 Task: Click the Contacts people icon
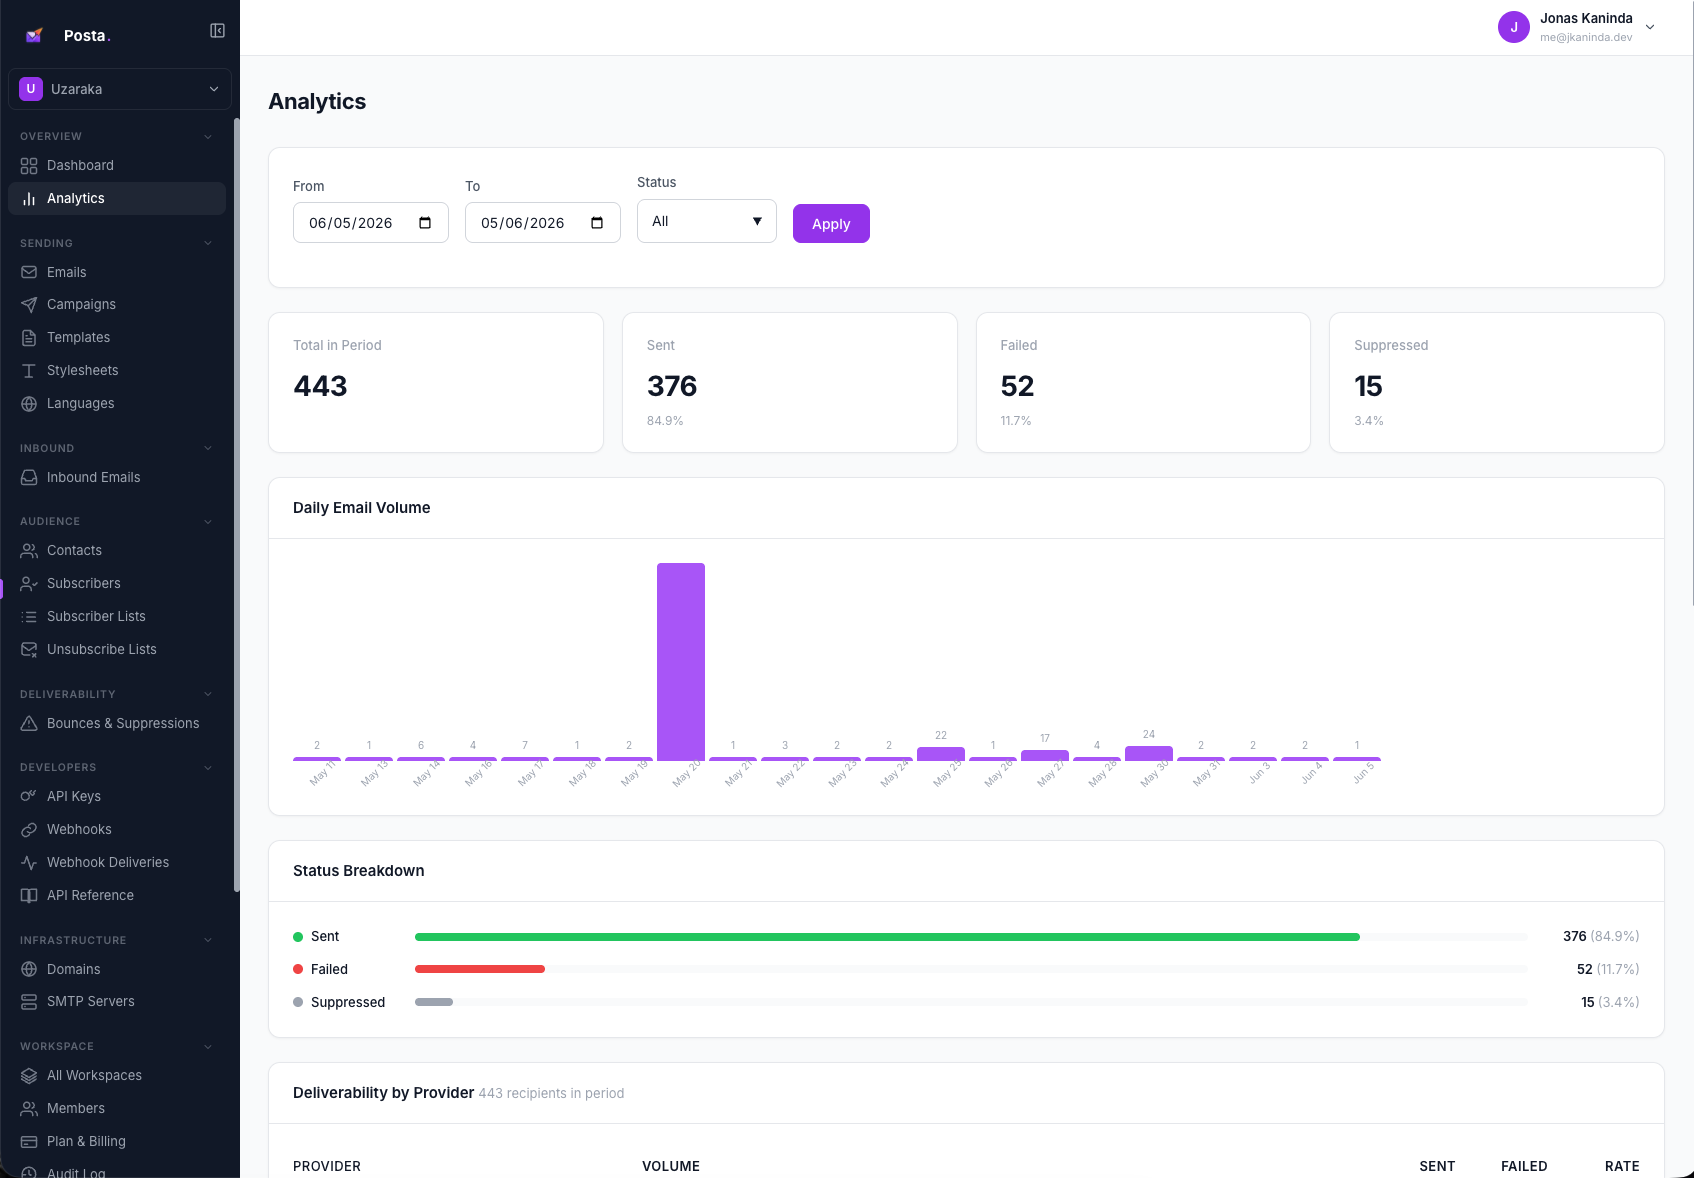[29, 551]
